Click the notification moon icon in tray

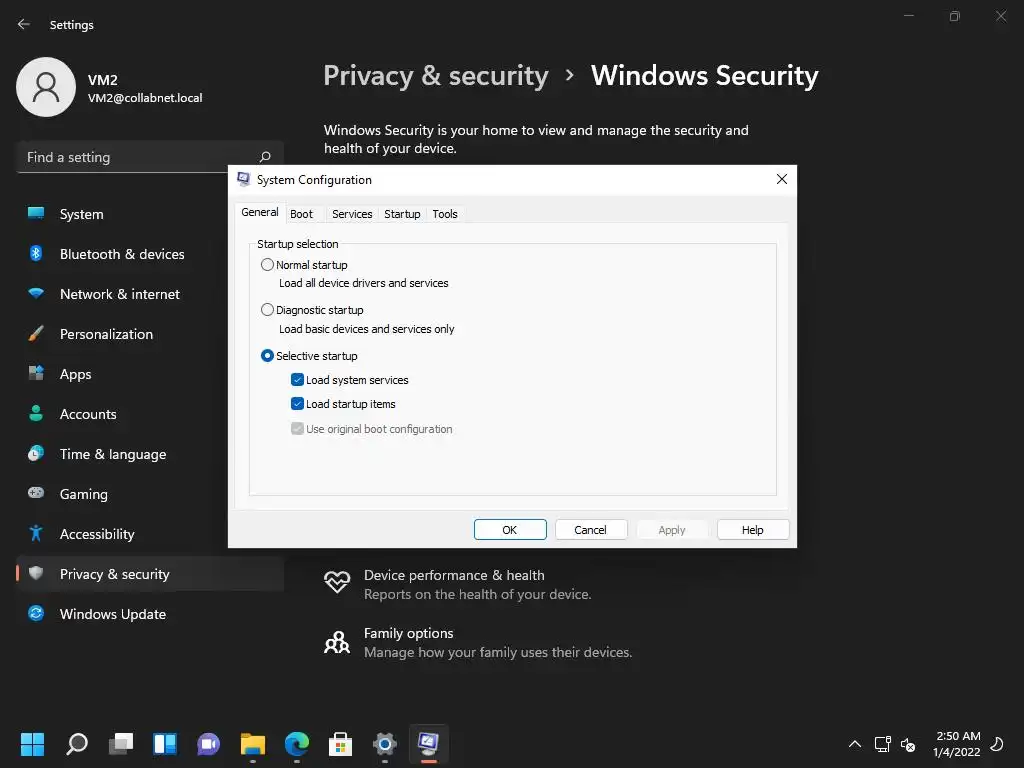997,744
